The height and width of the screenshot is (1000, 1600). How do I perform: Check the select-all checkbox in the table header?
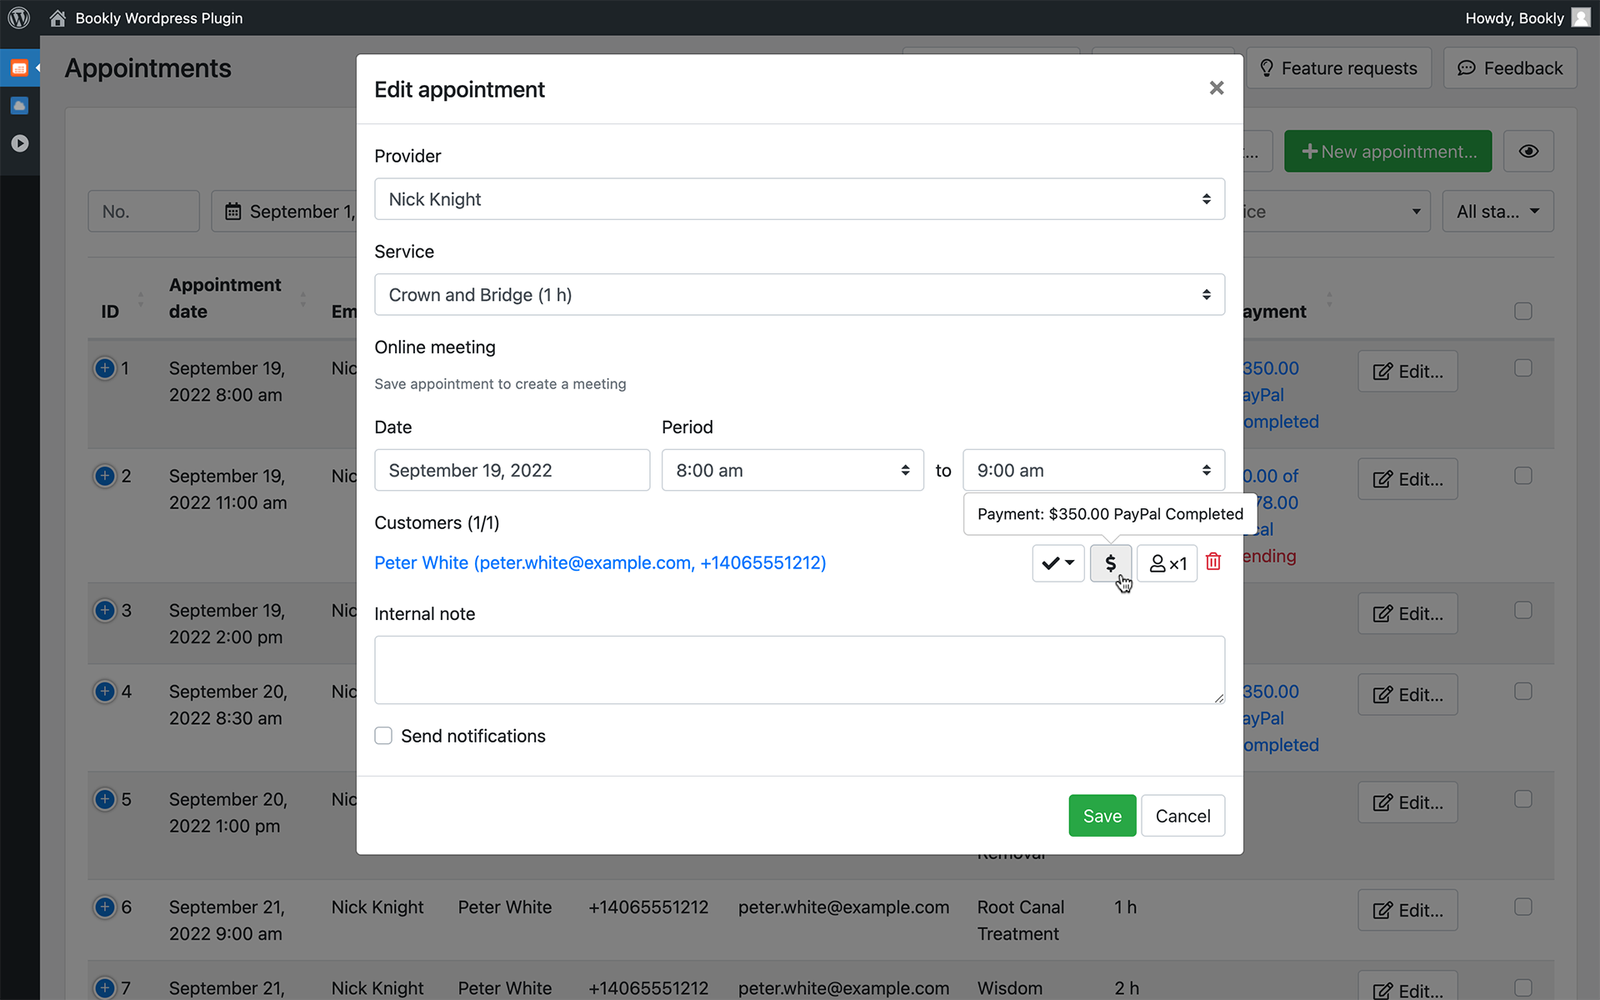coord(1523,311)
